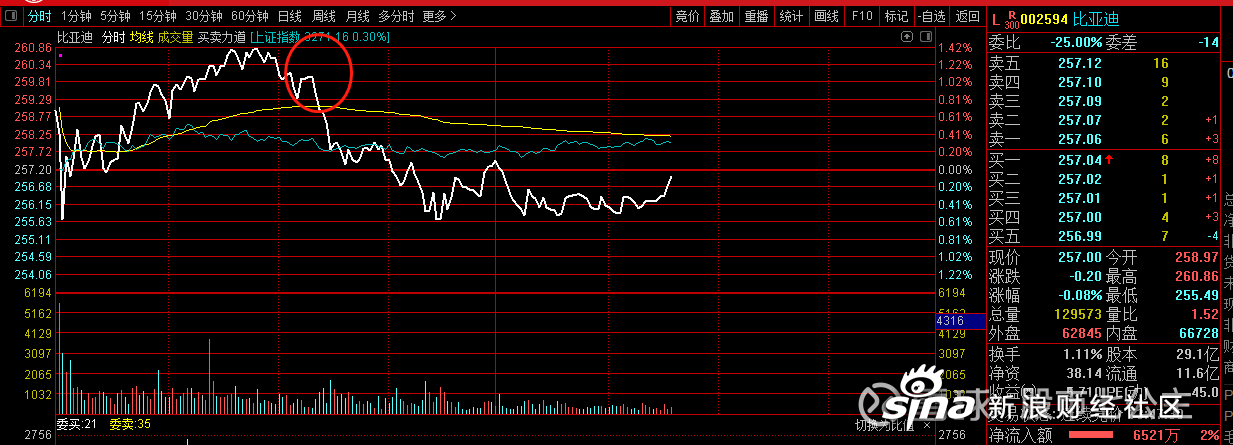Click the 叠加 overlay button
The height and width of the screenshot is (445, 1233).
pos(721,16)
